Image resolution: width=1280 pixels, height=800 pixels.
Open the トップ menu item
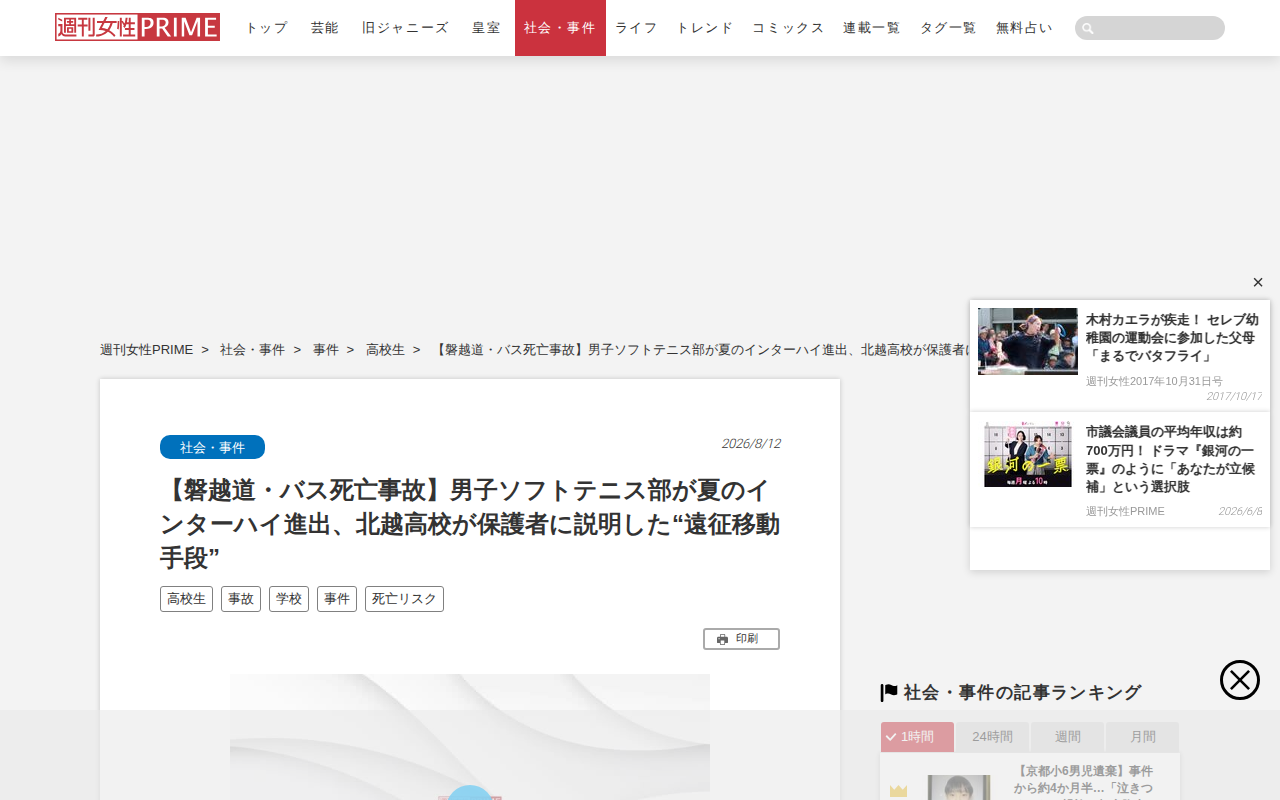266,28
